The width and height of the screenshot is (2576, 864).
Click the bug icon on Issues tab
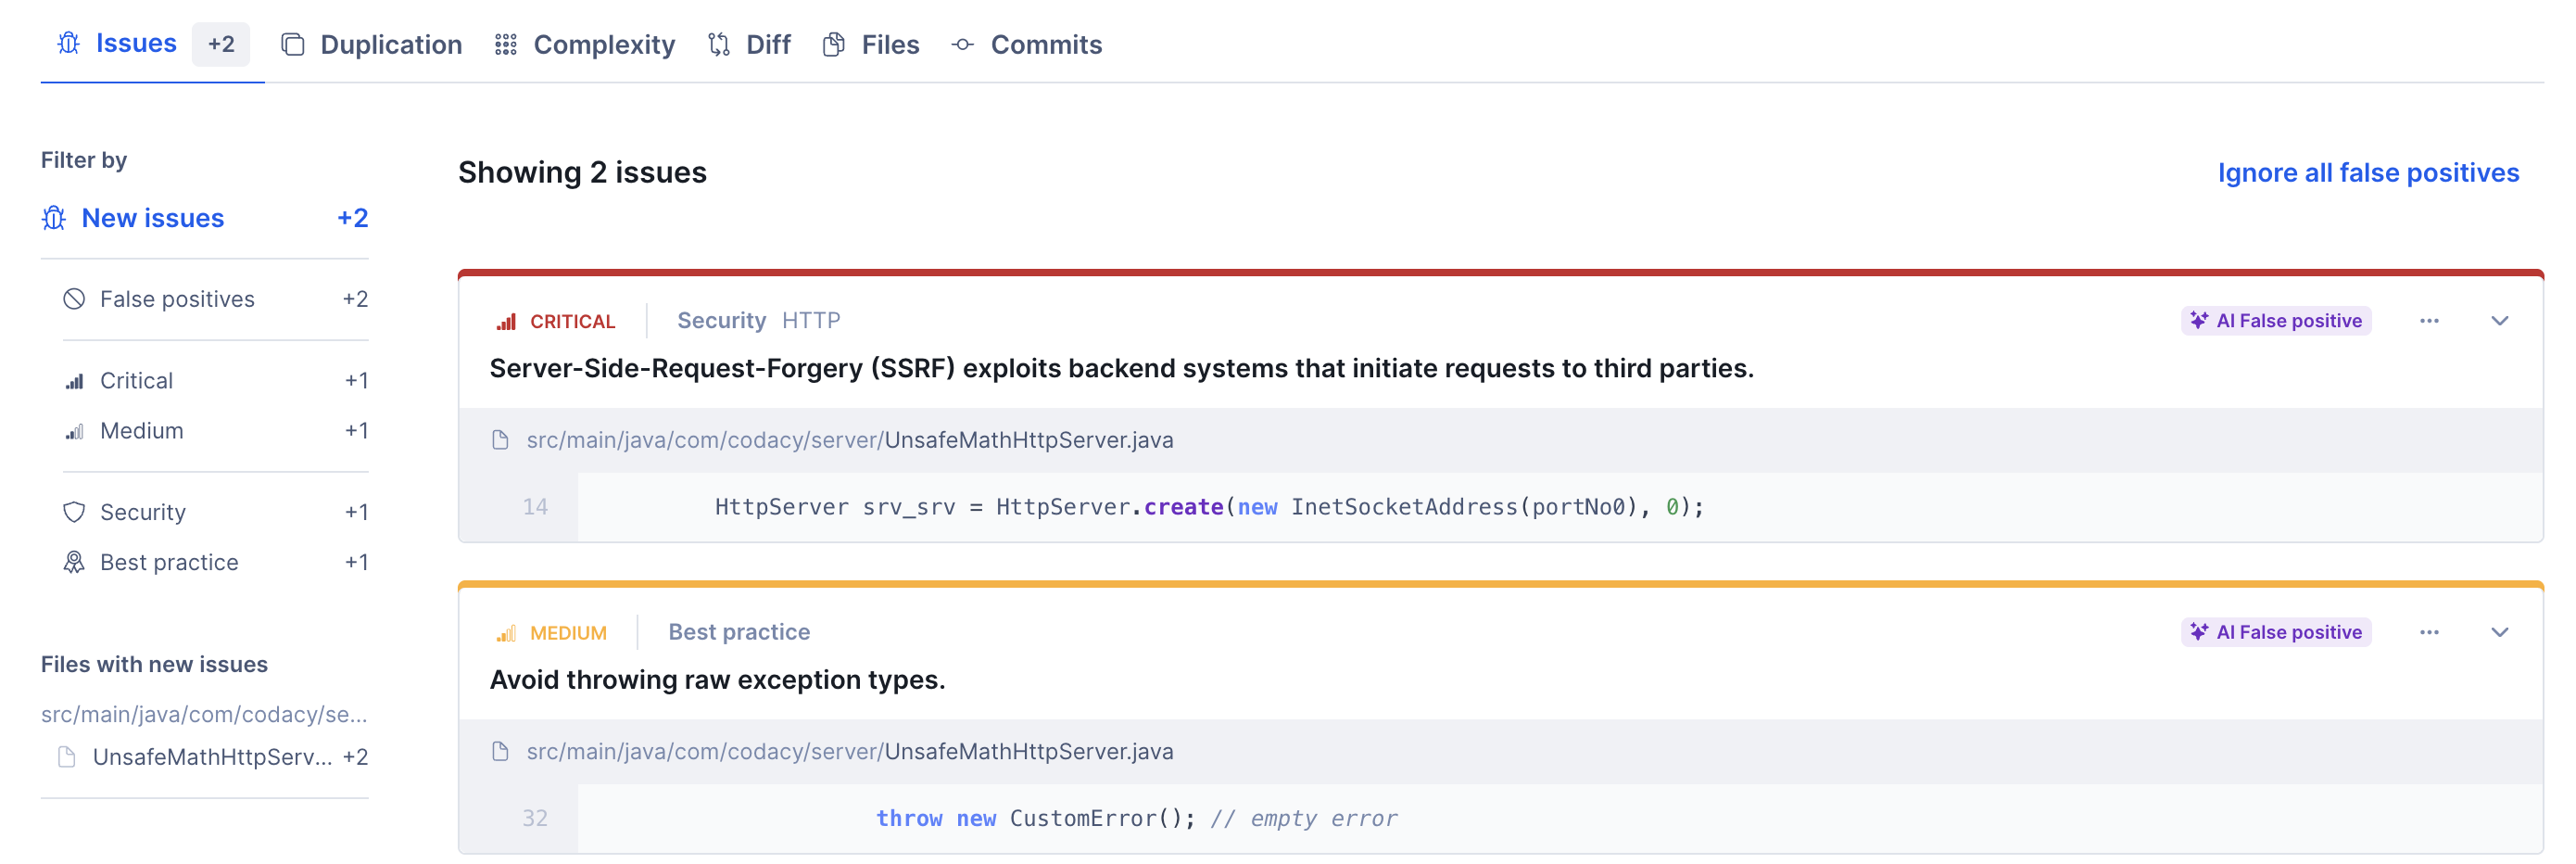(x=68, y=44)
